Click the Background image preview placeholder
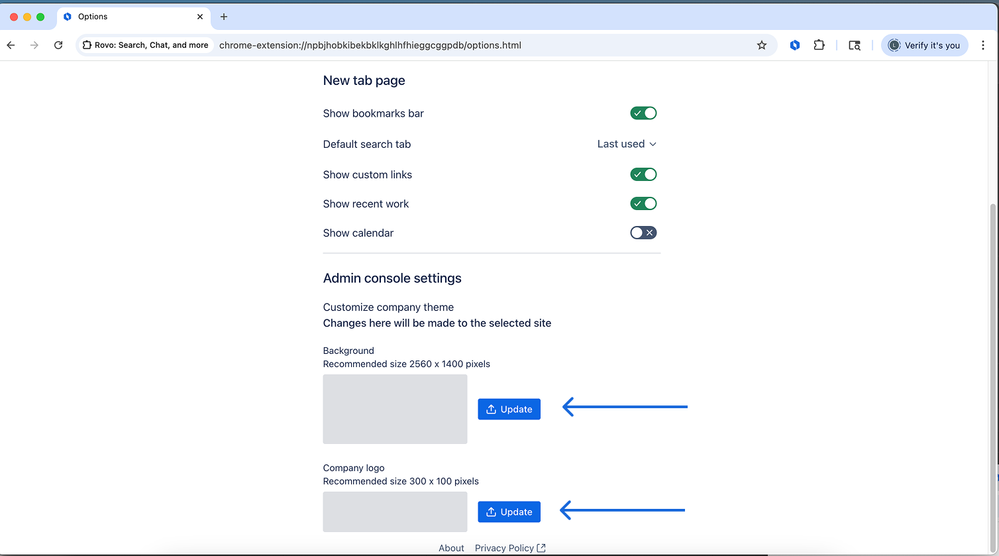999x556 pixels. [x=395, y=409]
